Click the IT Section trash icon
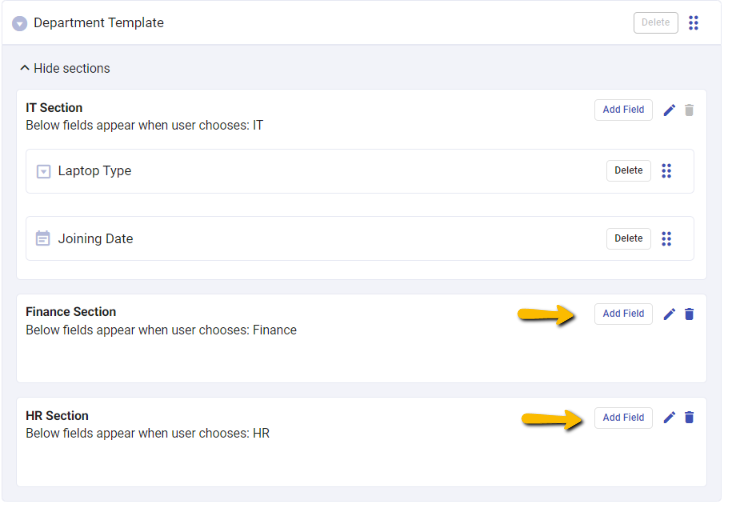This screenshot has width=730, height=505. click(689, 110)
